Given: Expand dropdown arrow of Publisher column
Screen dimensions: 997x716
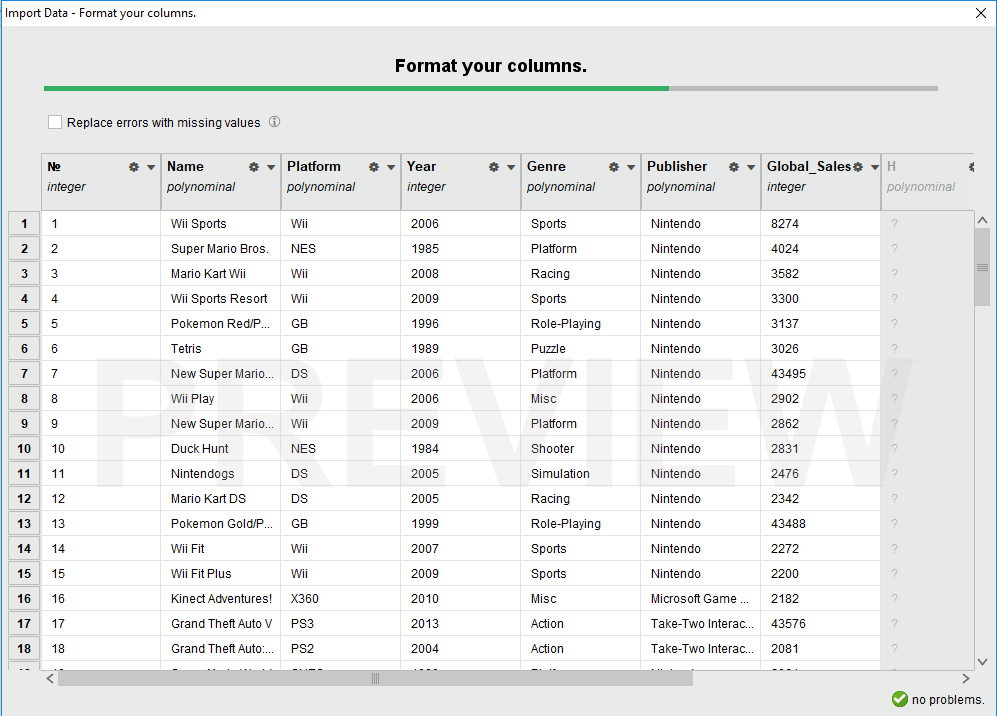Looking at the screenshot, I should [751, 167].
